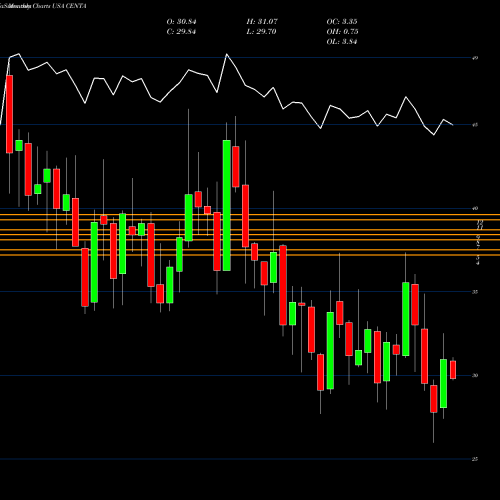Image resolution: width=500 pixels, height=500 pixels.
Task: Click the low price value L: 29.70
Action: 261,32
